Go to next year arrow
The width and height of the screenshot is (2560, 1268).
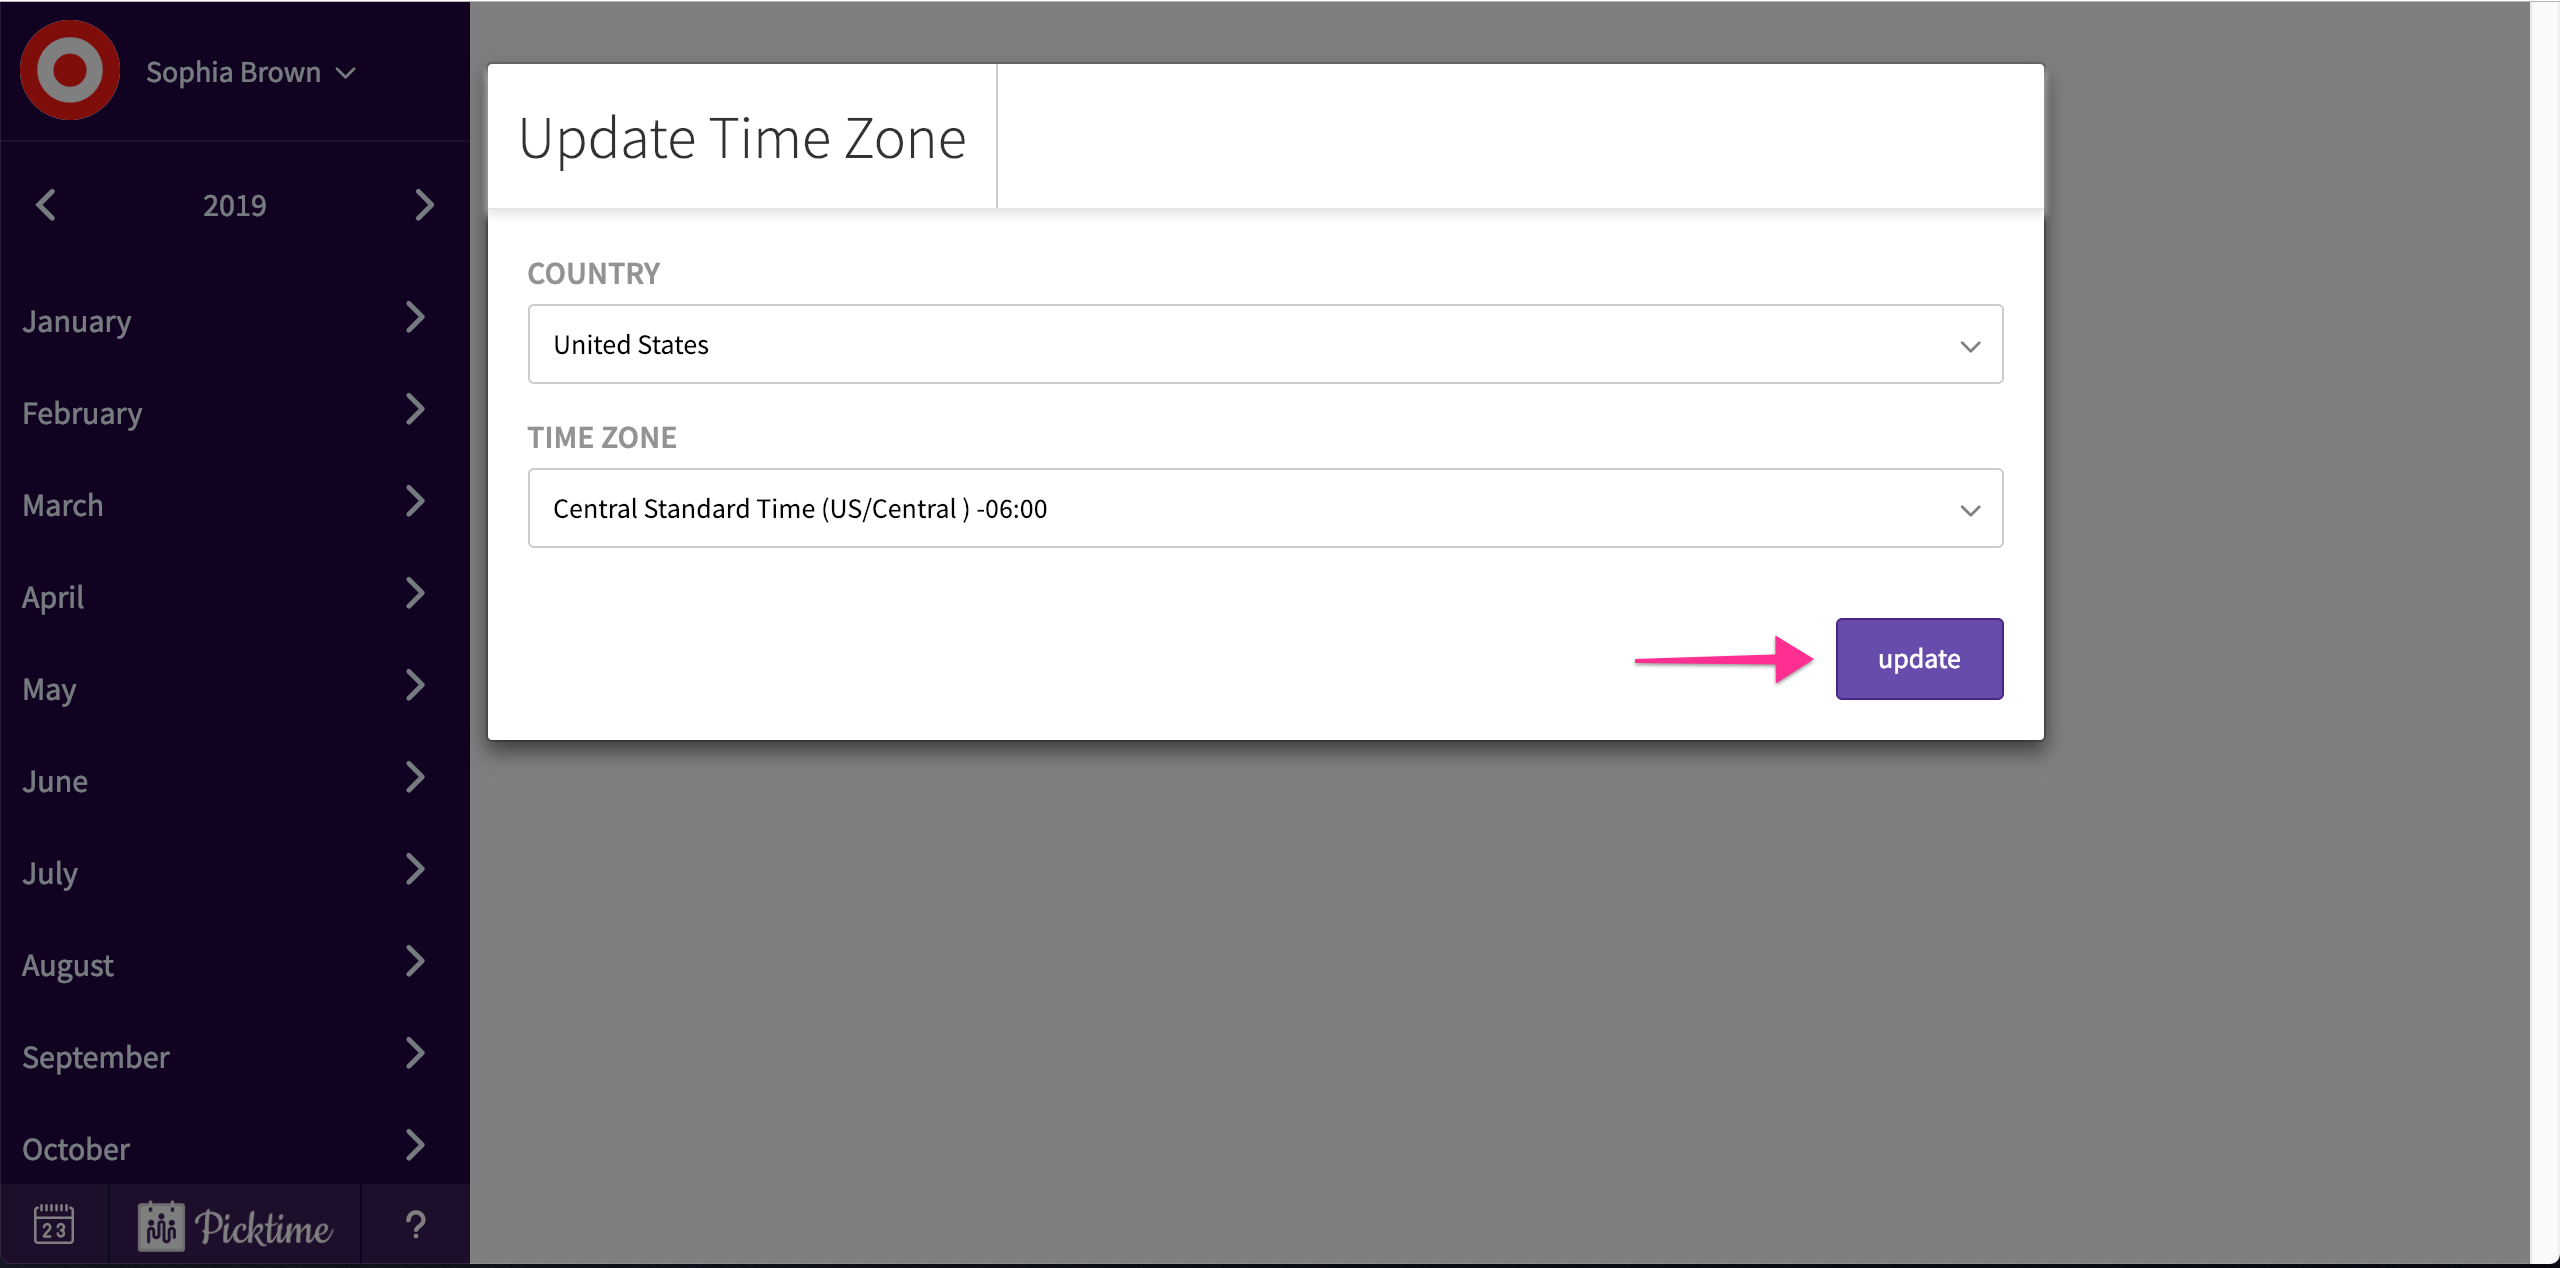pos(424,205)
